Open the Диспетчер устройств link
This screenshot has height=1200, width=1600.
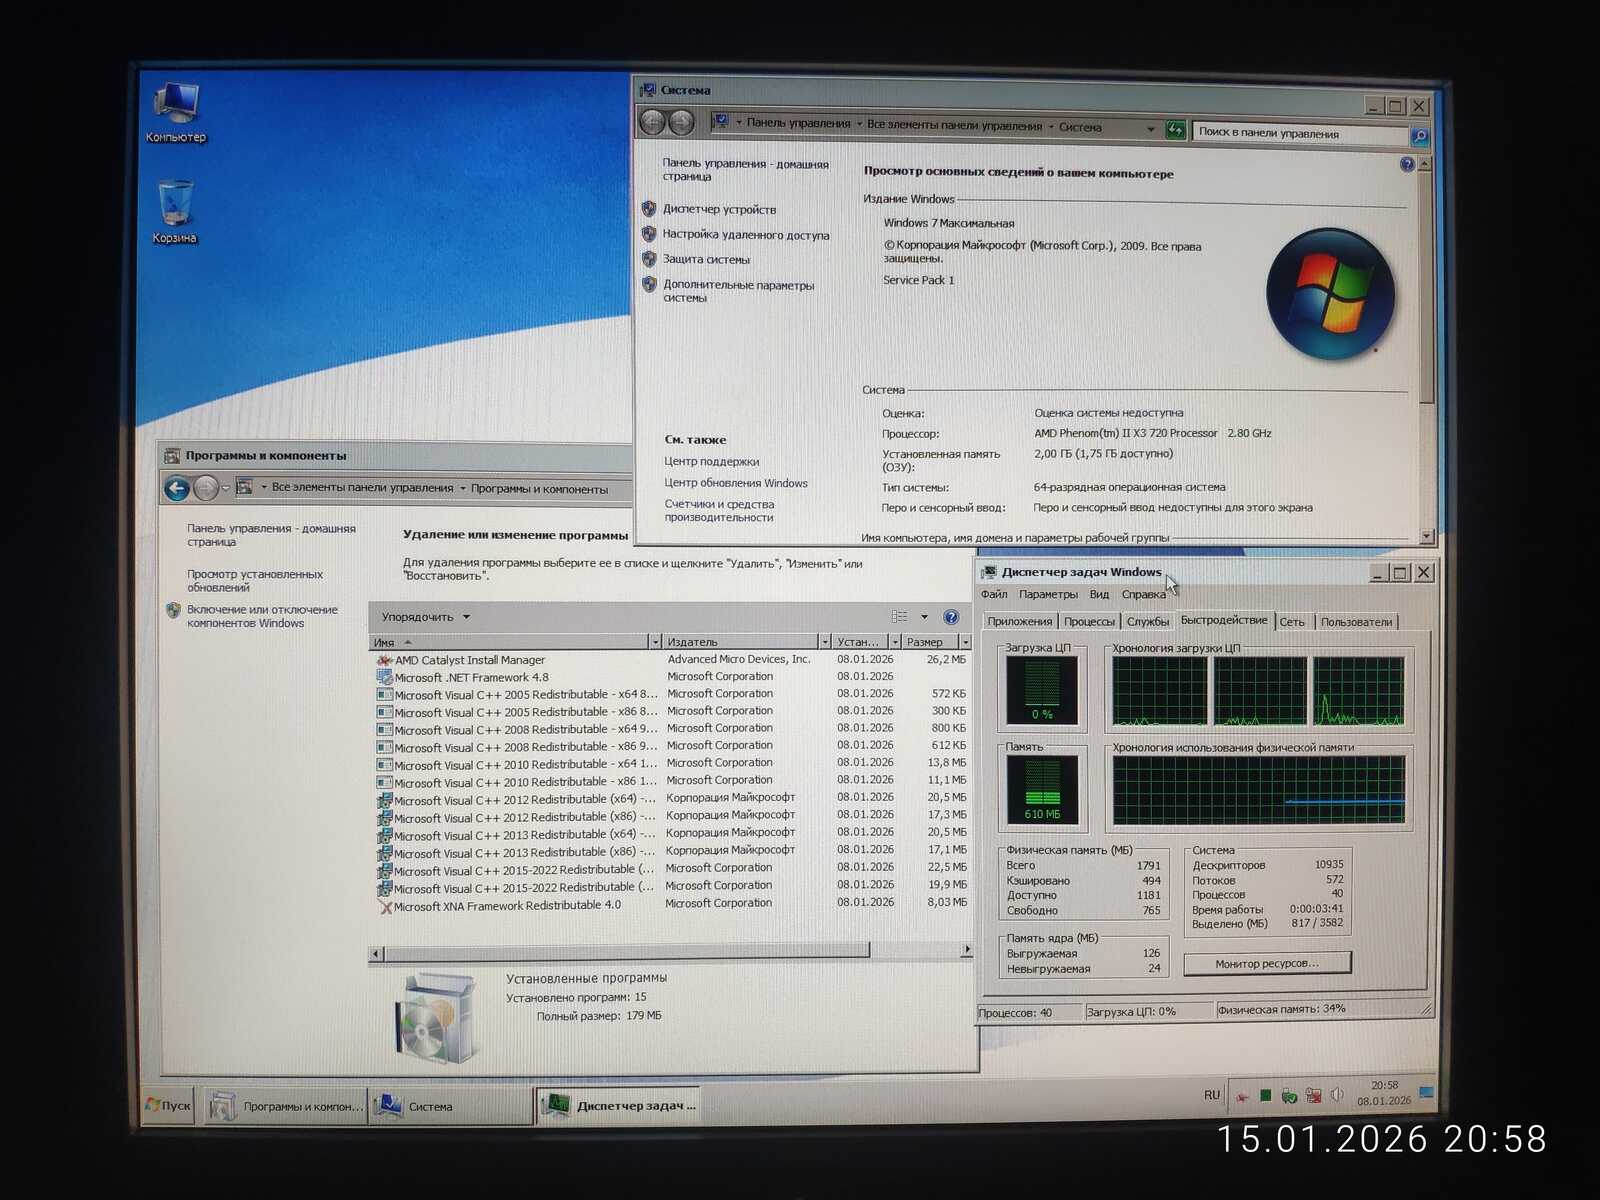719,209
